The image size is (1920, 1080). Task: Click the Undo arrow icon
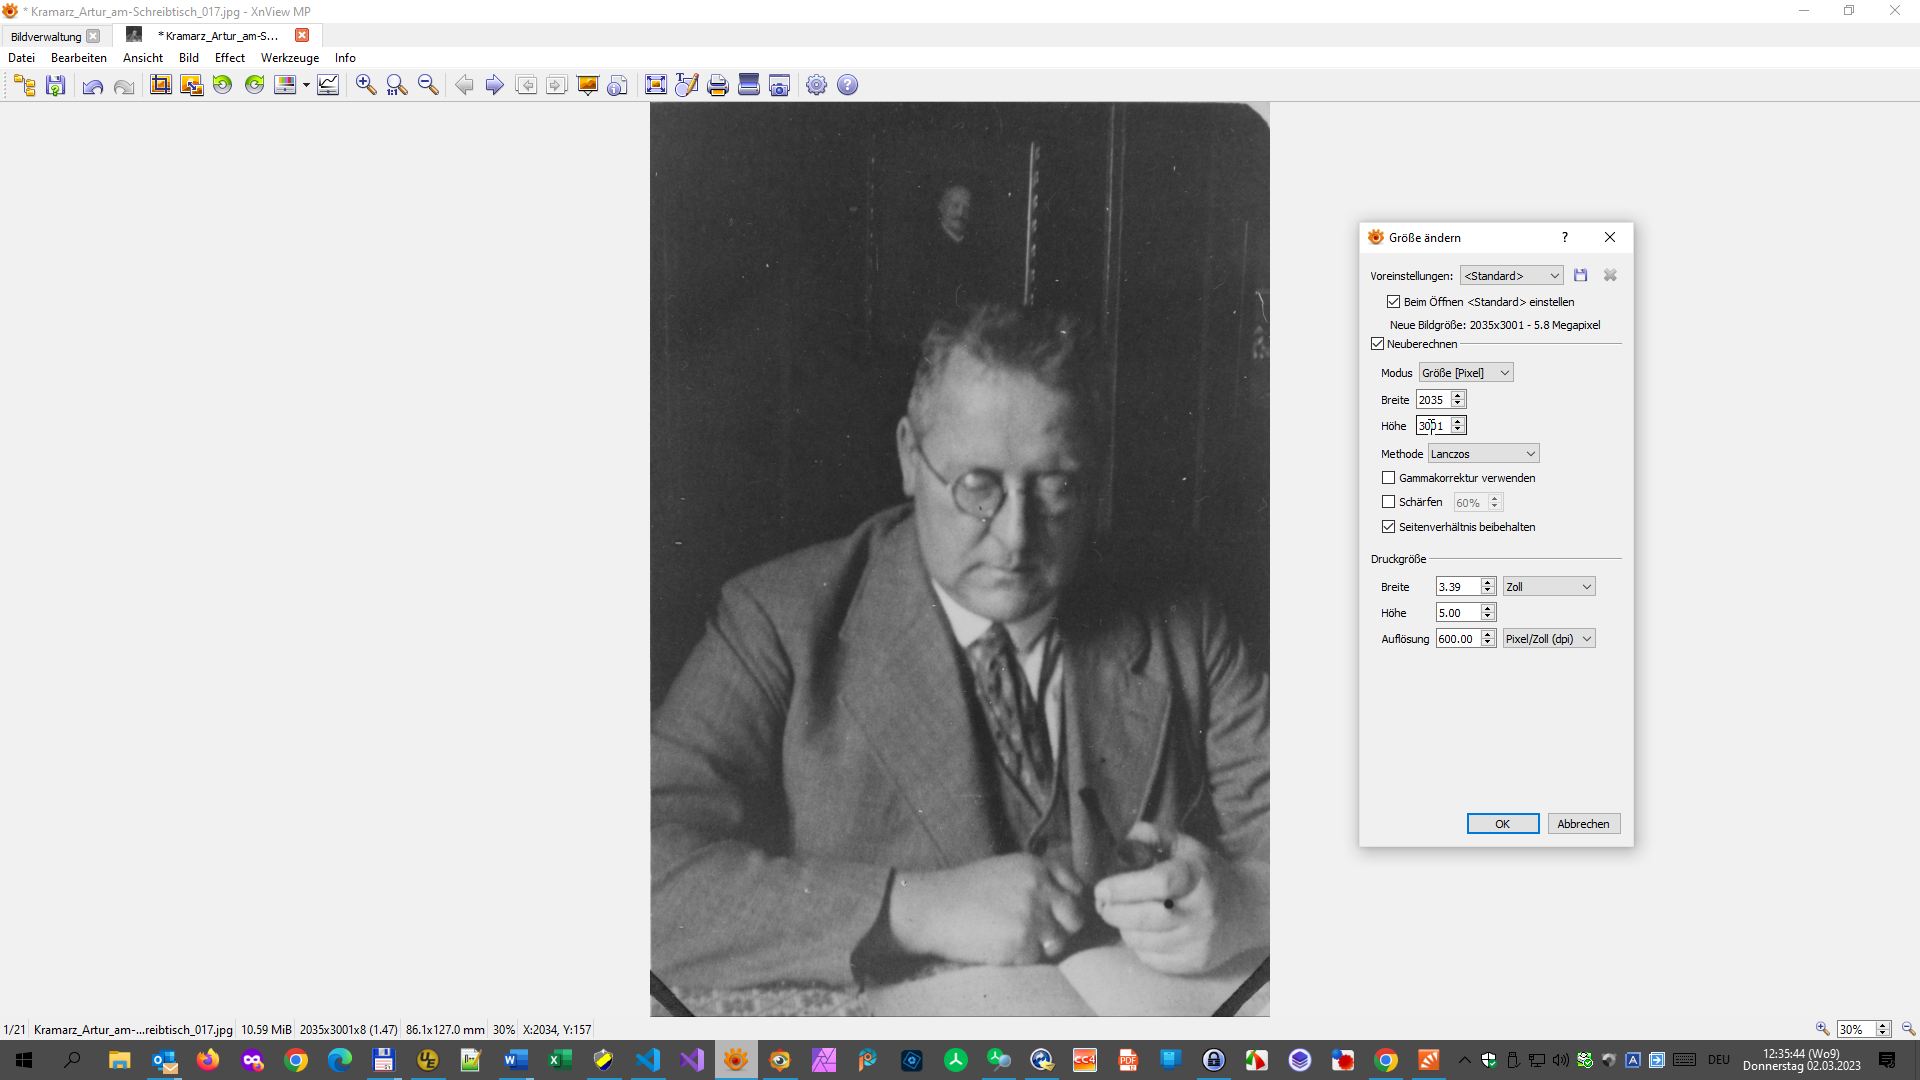point(93,85)
